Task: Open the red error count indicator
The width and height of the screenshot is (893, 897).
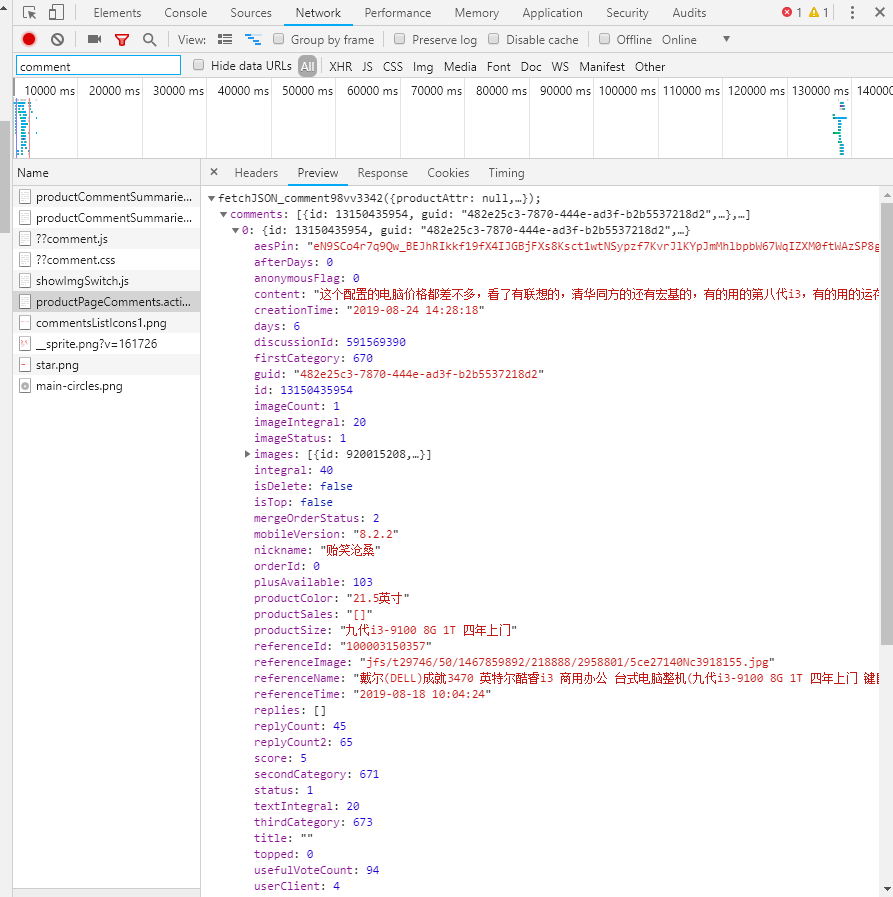Action: (x=792, y=13)
